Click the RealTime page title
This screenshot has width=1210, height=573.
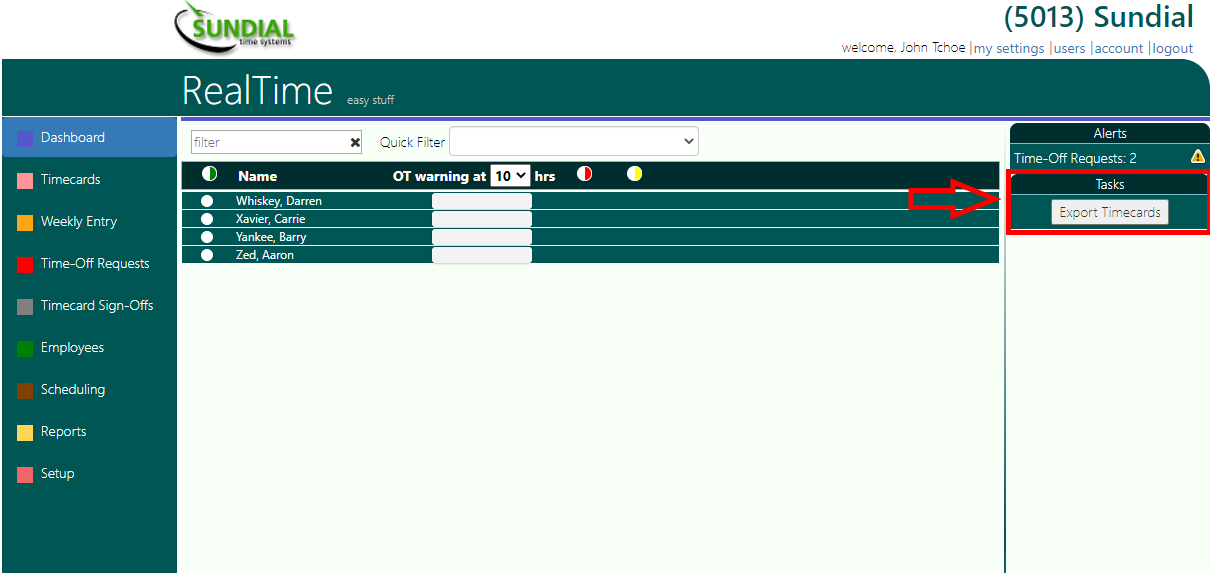[x=257, y=91]
